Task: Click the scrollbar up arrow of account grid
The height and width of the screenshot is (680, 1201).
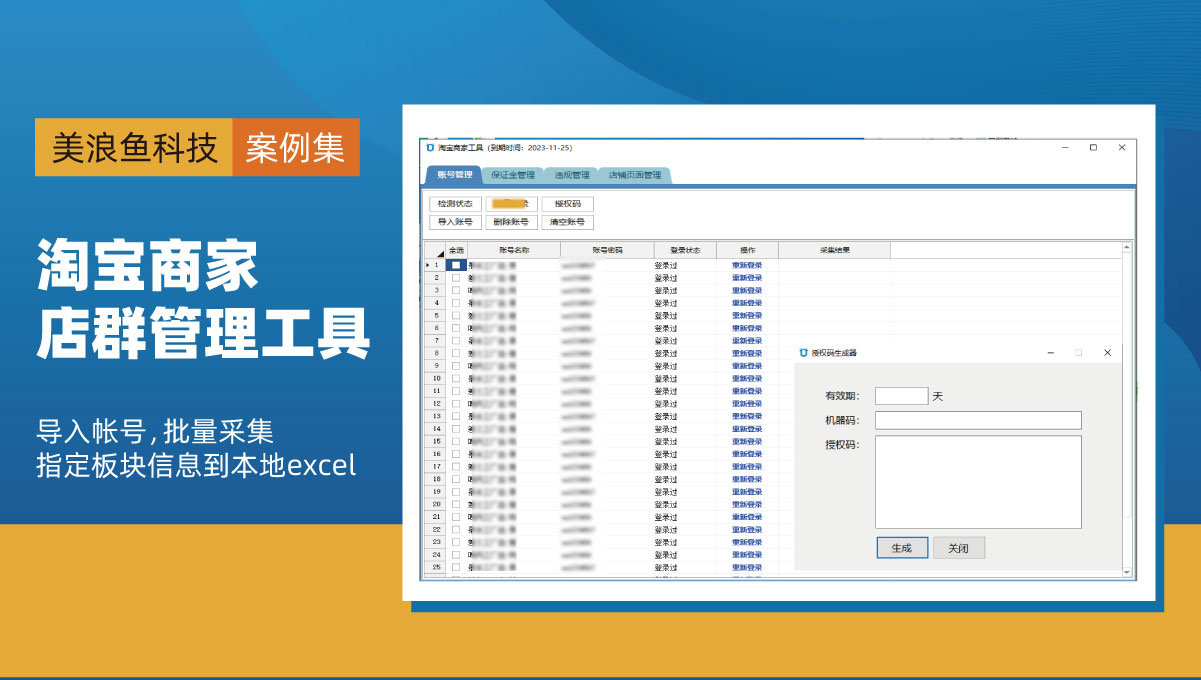Action: click(x=1128, y=247)
